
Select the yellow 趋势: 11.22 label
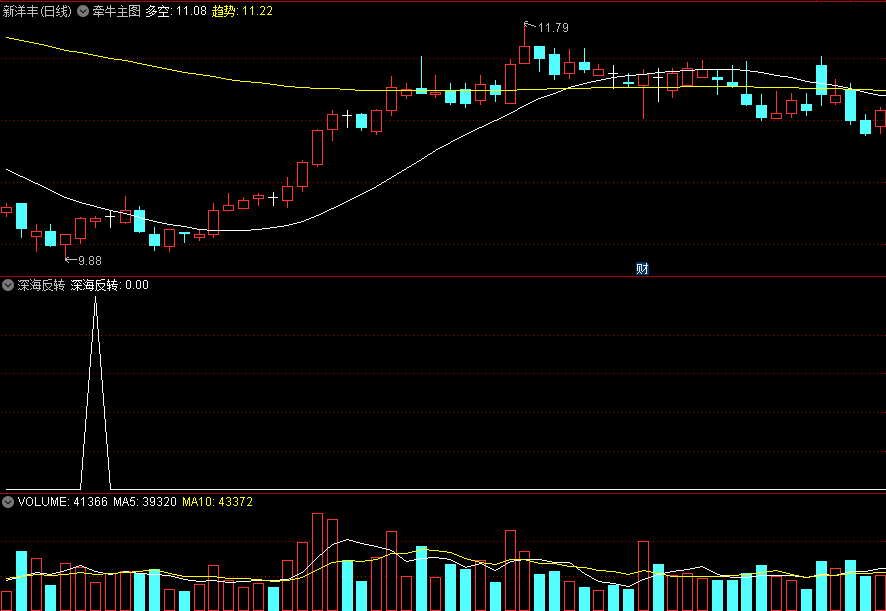point(242,11)
